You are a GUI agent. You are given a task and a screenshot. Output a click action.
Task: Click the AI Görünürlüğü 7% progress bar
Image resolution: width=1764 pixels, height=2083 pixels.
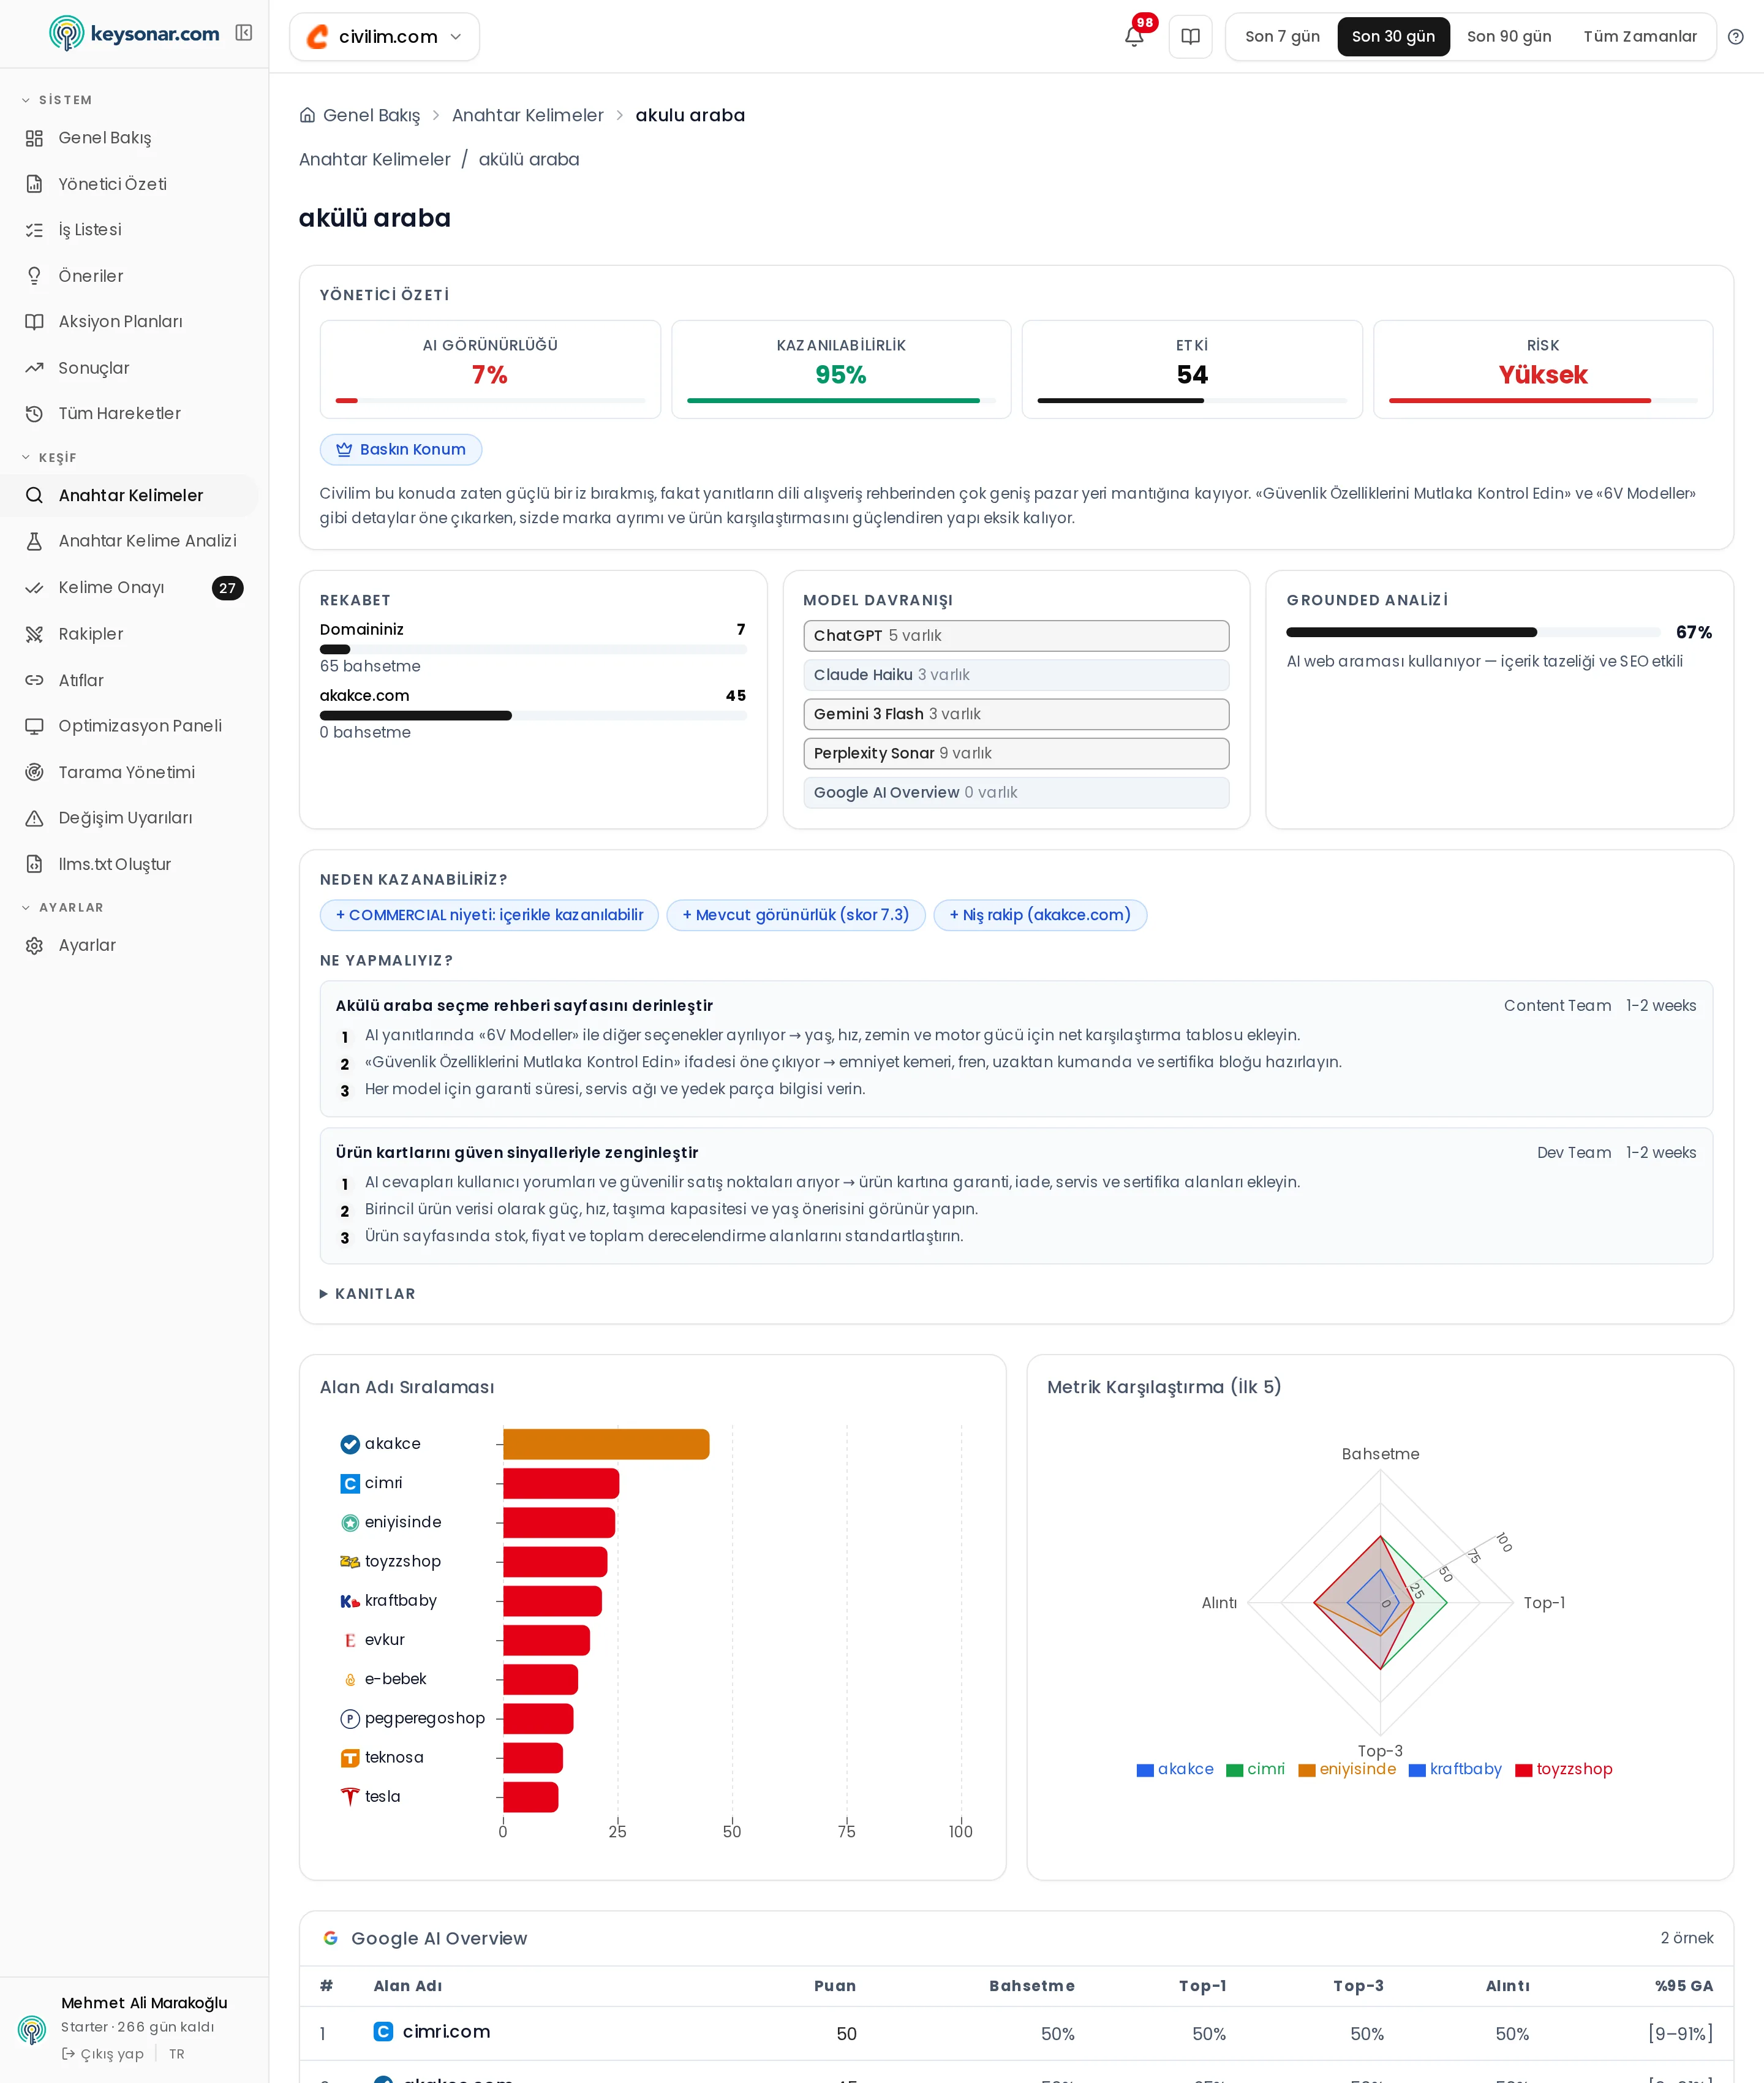point(490,401)
